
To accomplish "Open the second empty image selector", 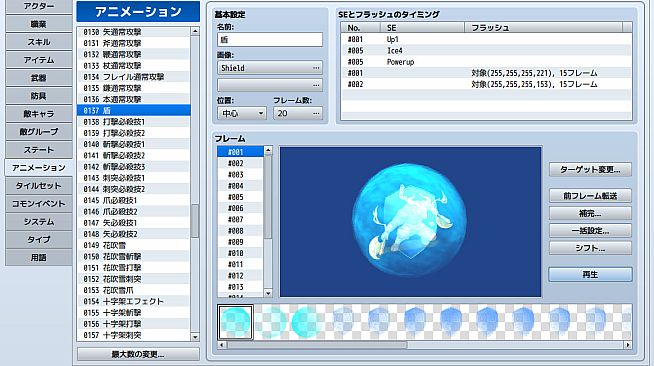I will point(270,85).
